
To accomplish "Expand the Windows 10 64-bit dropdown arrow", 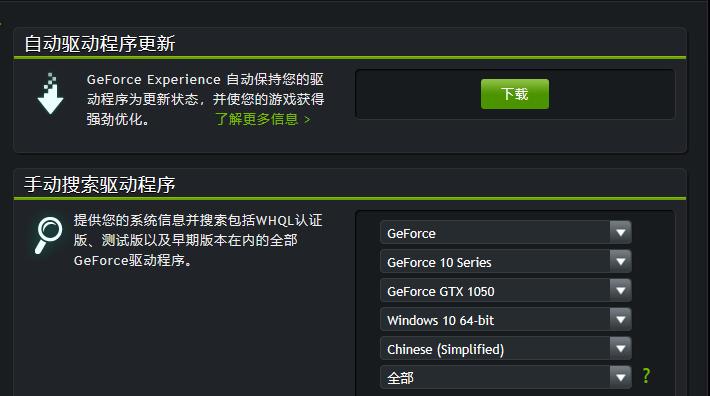I will (620, 320).
